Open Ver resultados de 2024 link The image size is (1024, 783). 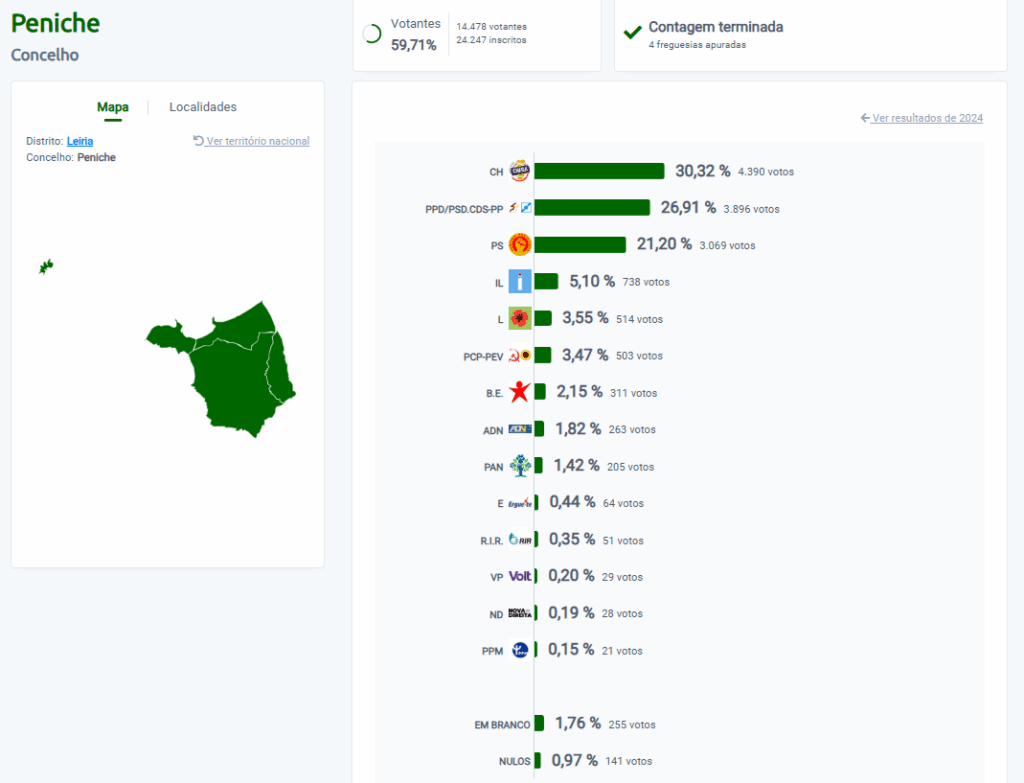tap(921, 118)
